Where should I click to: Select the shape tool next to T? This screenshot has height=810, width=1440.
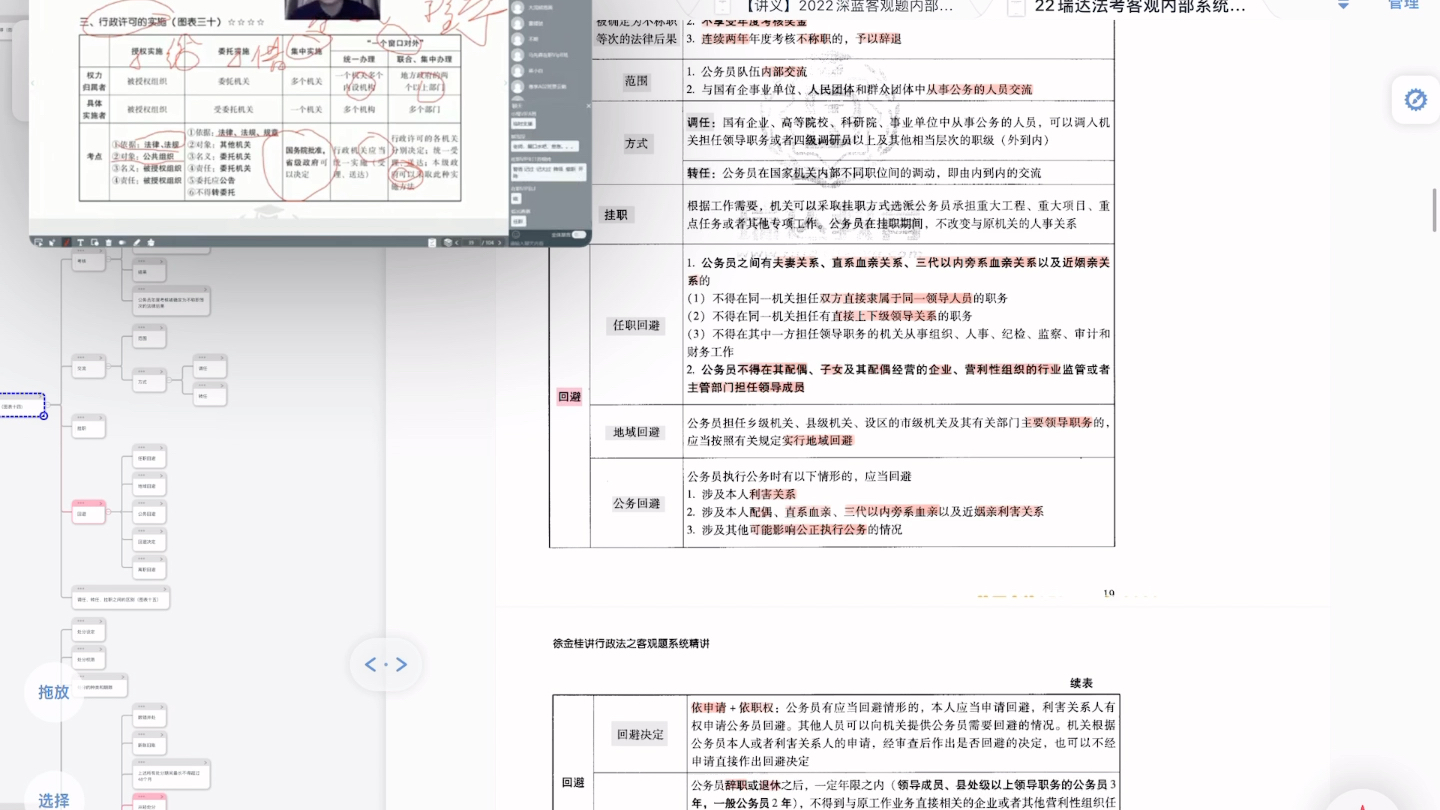pos(95,242)
